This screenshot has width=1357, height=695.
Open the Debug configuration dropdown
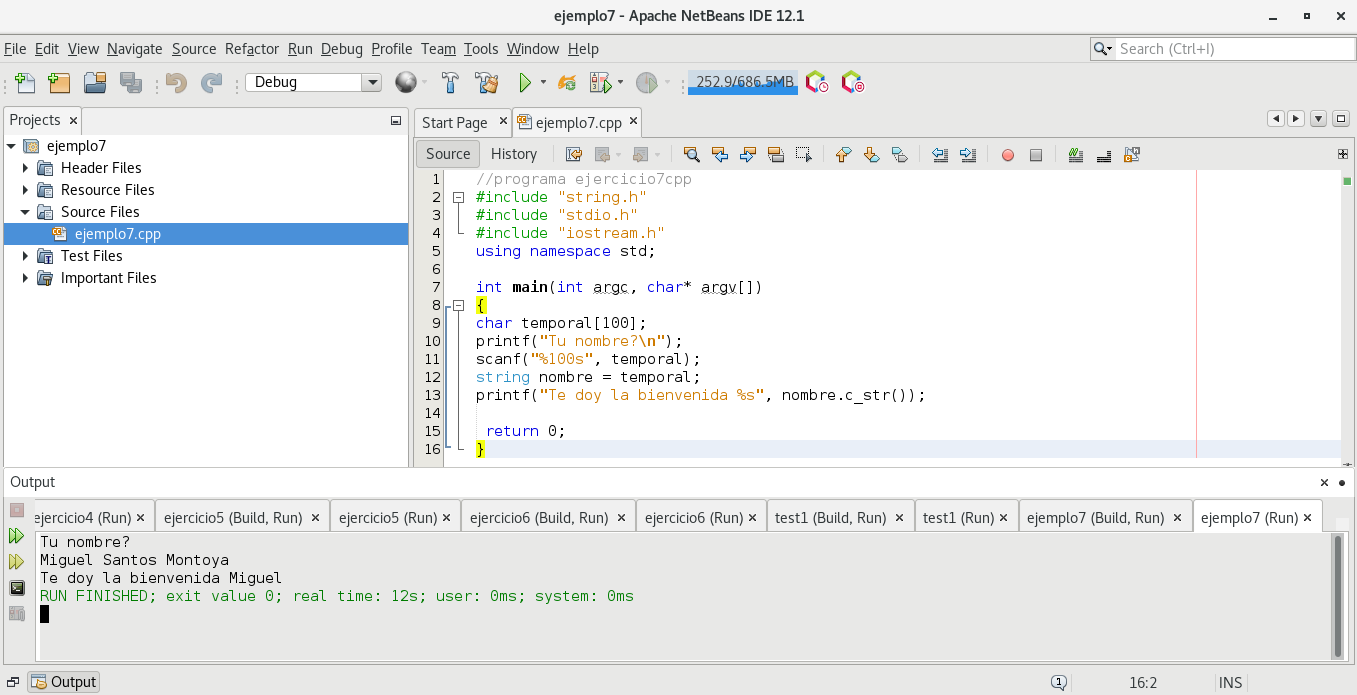click(372, 83)
